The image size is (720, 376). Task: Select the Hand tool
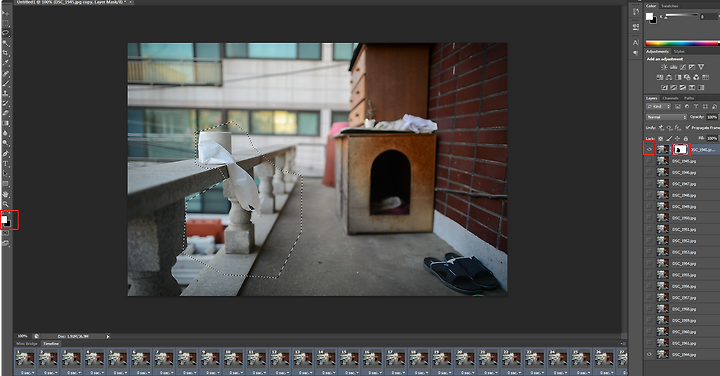pyautogui.click(x=6, y=195)
